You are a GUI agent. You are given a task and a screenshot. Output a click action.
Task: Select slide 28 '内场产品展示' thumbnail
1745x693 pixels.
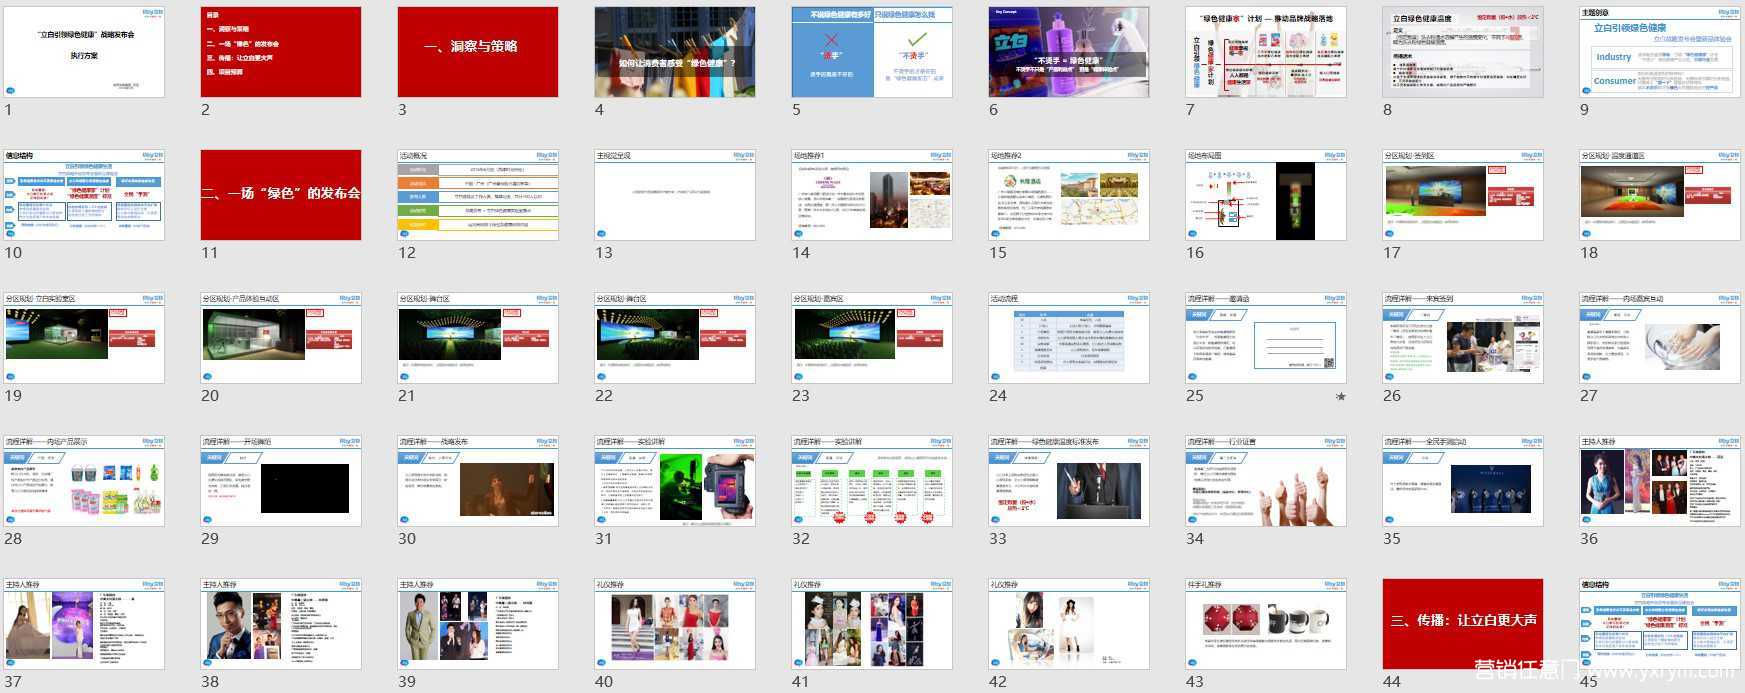click(x=84, y=481)
